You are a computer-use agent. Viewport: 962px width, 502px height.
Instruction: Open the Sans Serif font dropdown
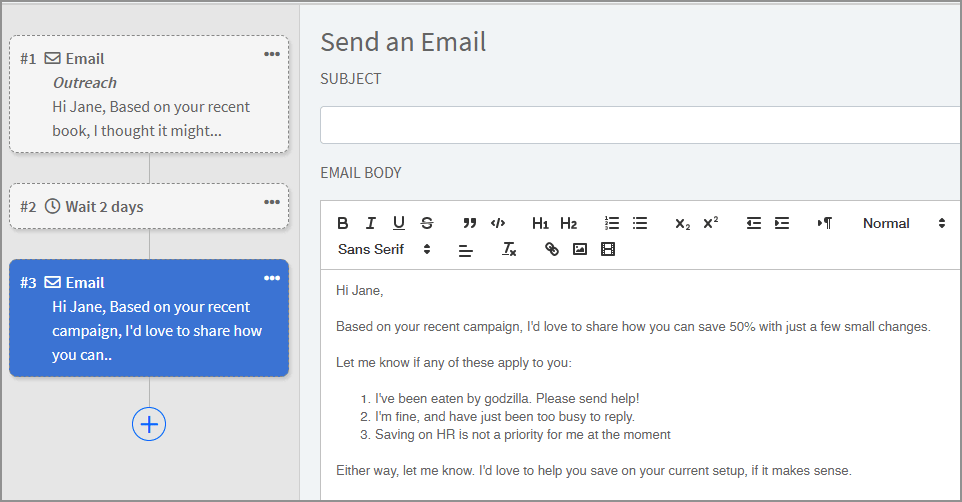point(384,249)
